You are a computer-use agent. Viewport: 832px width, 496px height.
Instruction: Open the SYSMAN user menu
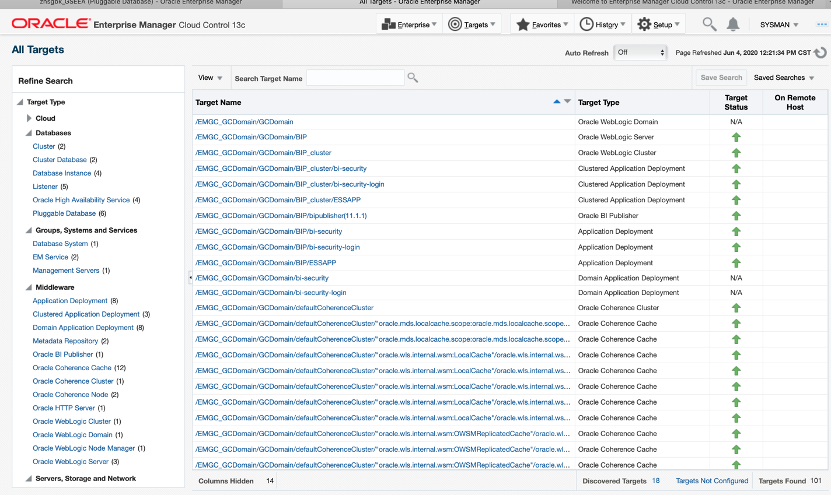pos(779,25)
